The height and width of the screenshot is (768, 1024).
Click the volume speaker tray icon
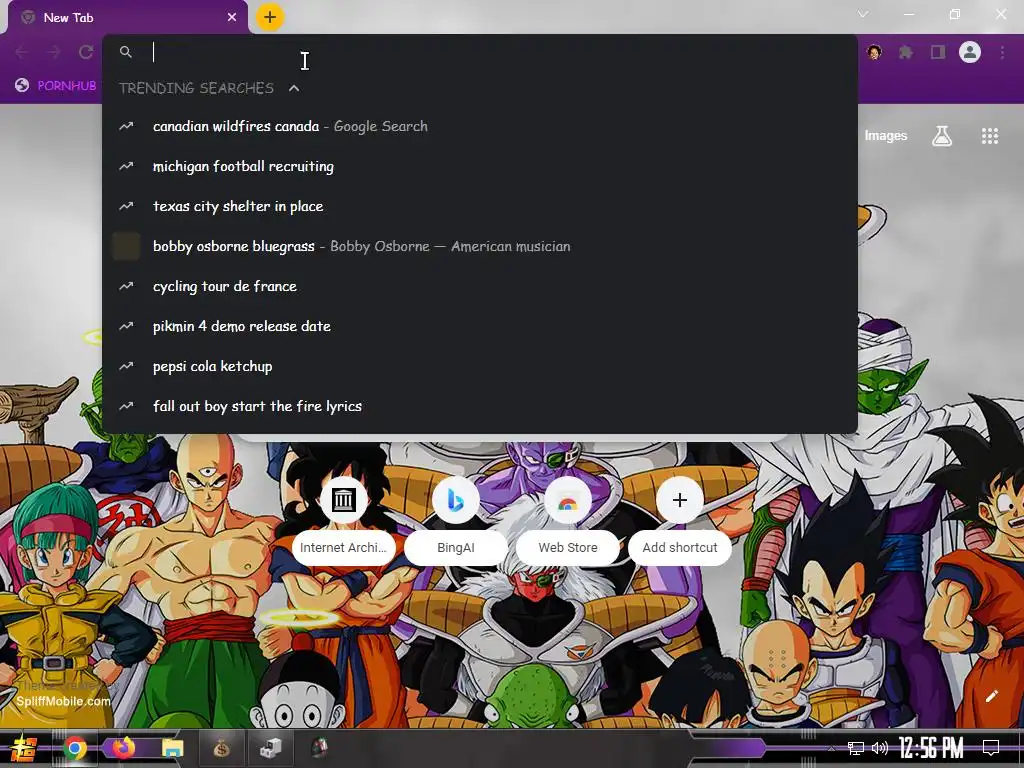click(880, 748)
